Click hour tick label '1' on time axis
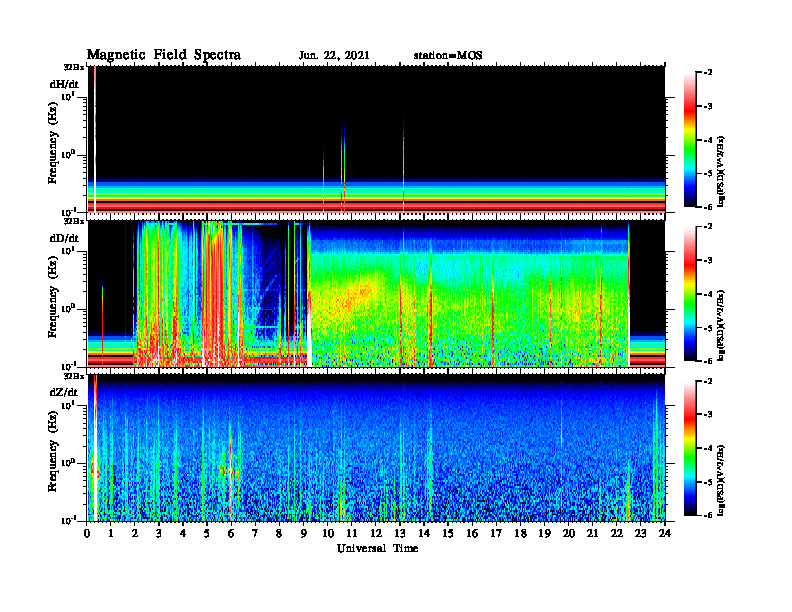This screenshot has width=792, height=612. tap(111, 534)
